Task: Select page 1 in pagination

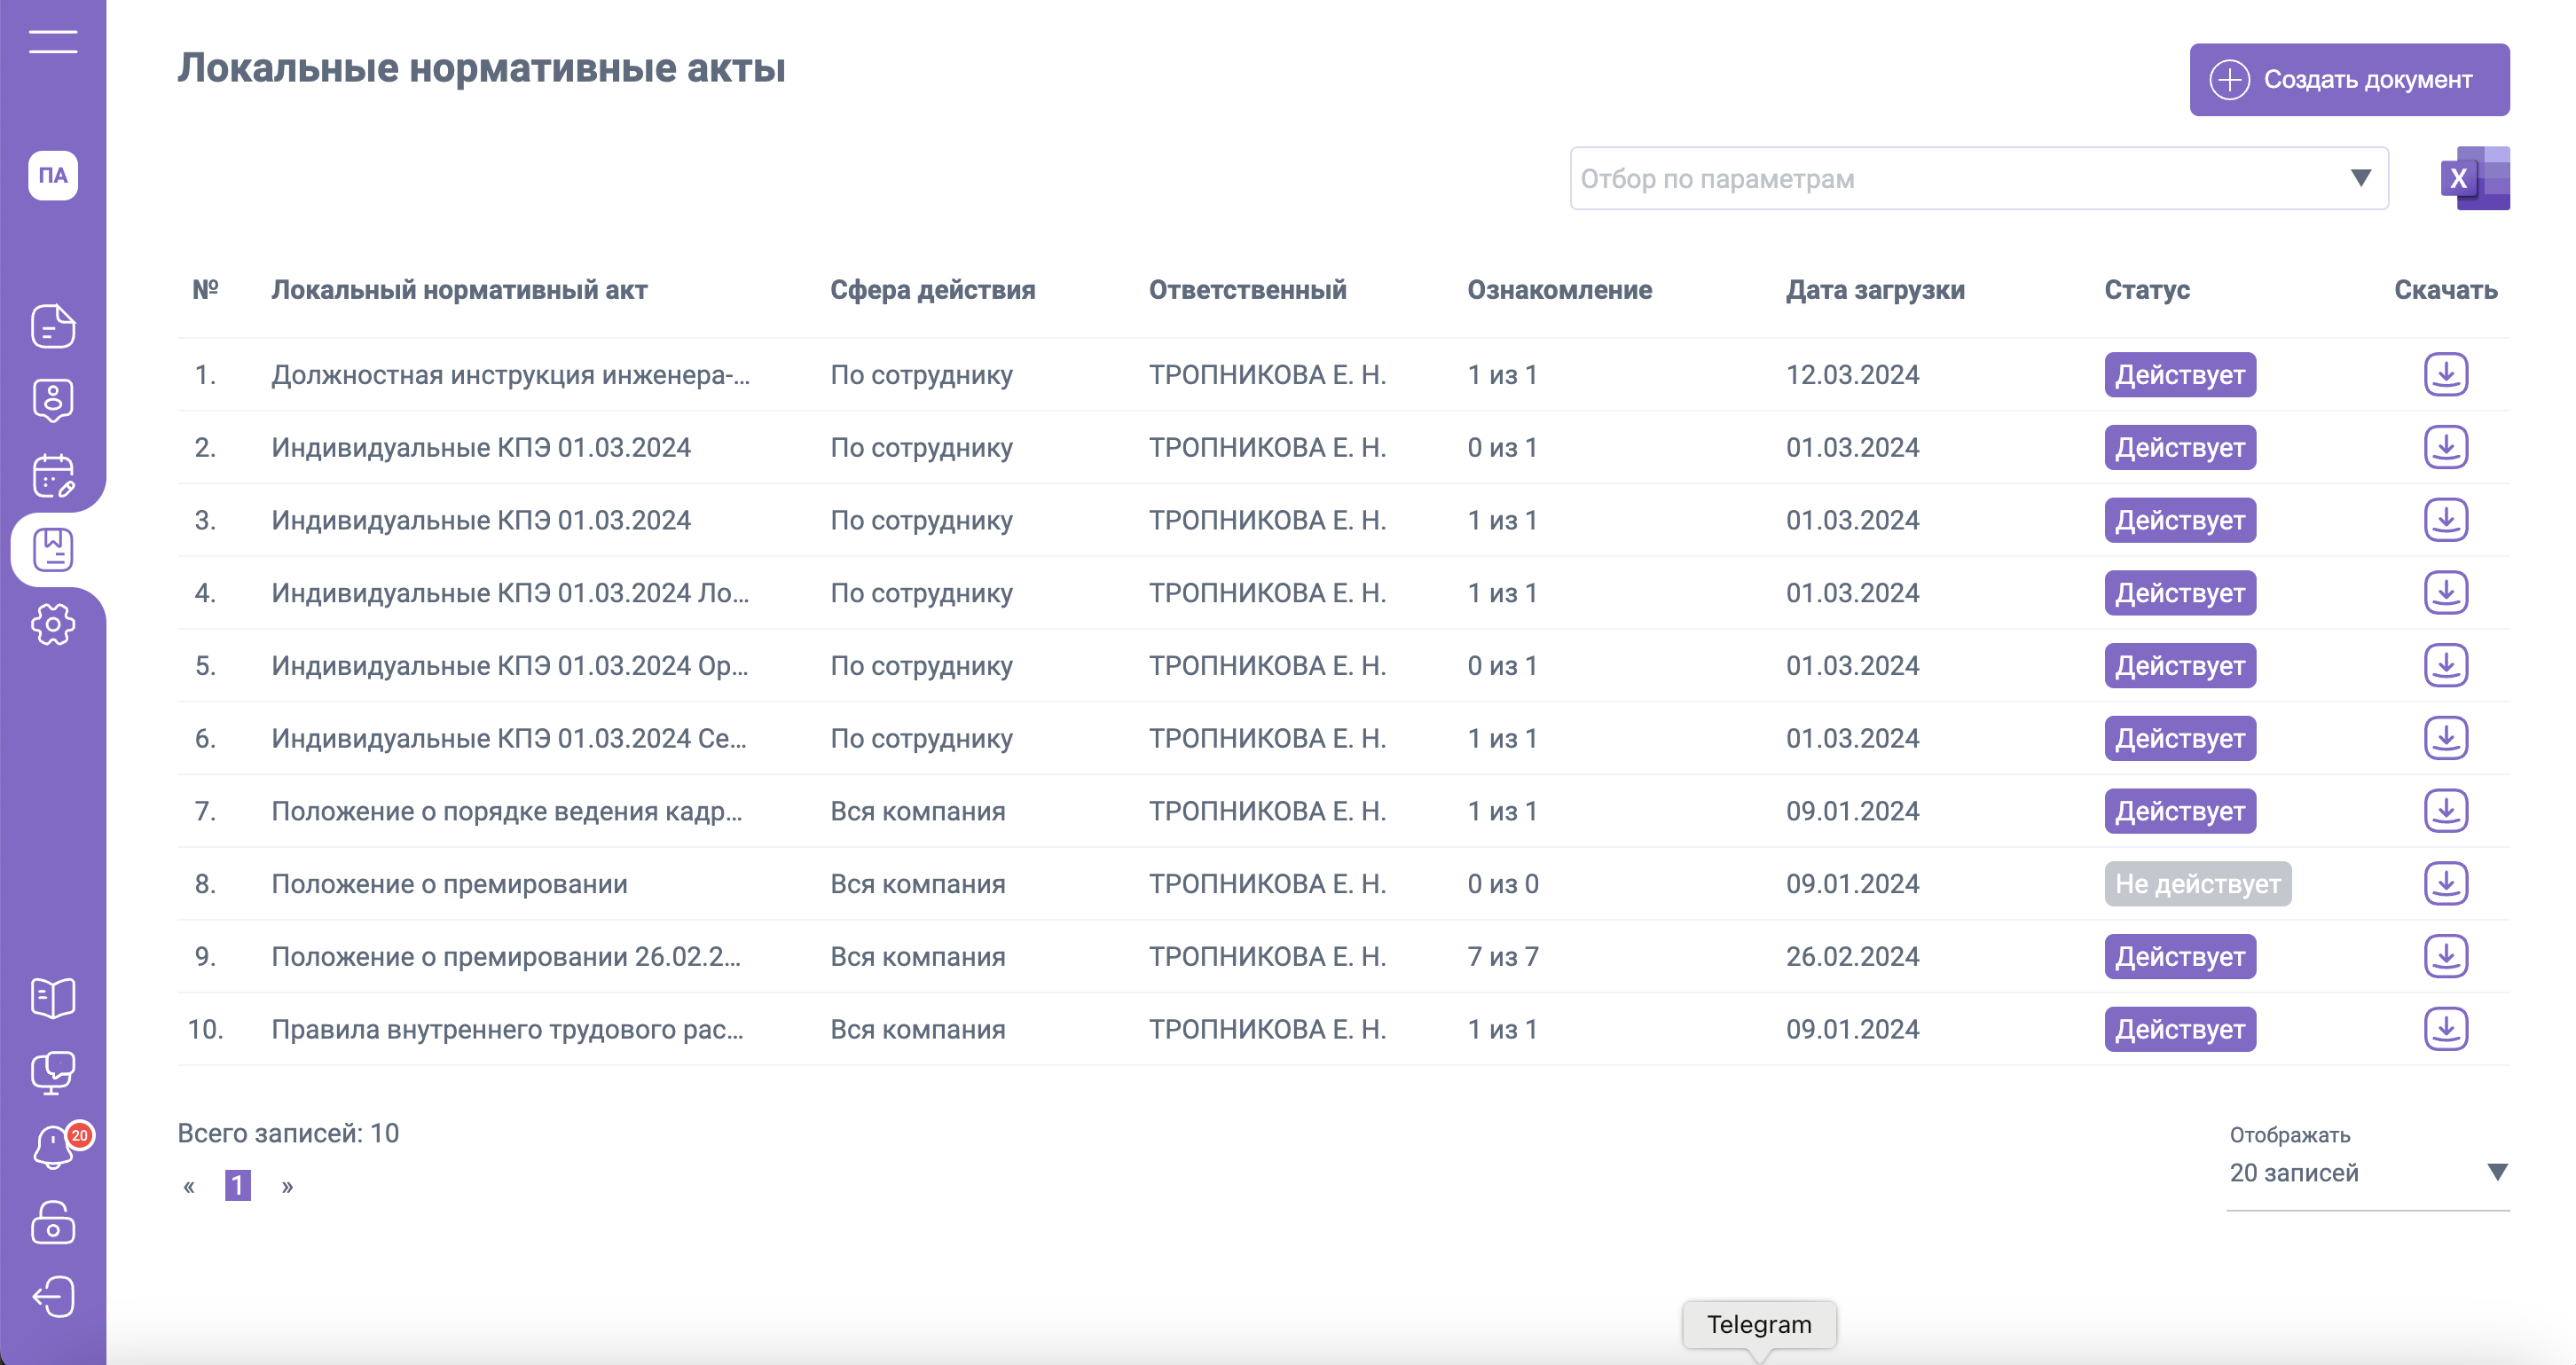Action: tap(237, 1185)
